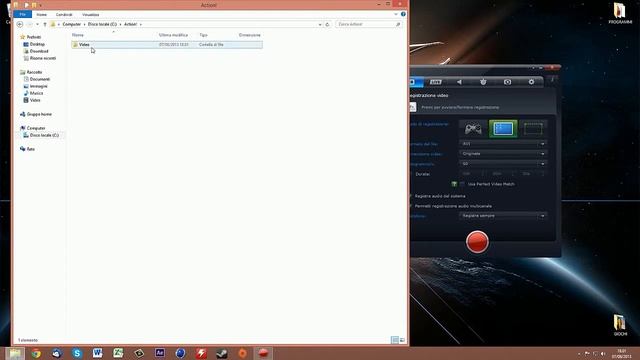Select game recording mode gamepad icon
The image size is (640, 360).
coord(473,129)
